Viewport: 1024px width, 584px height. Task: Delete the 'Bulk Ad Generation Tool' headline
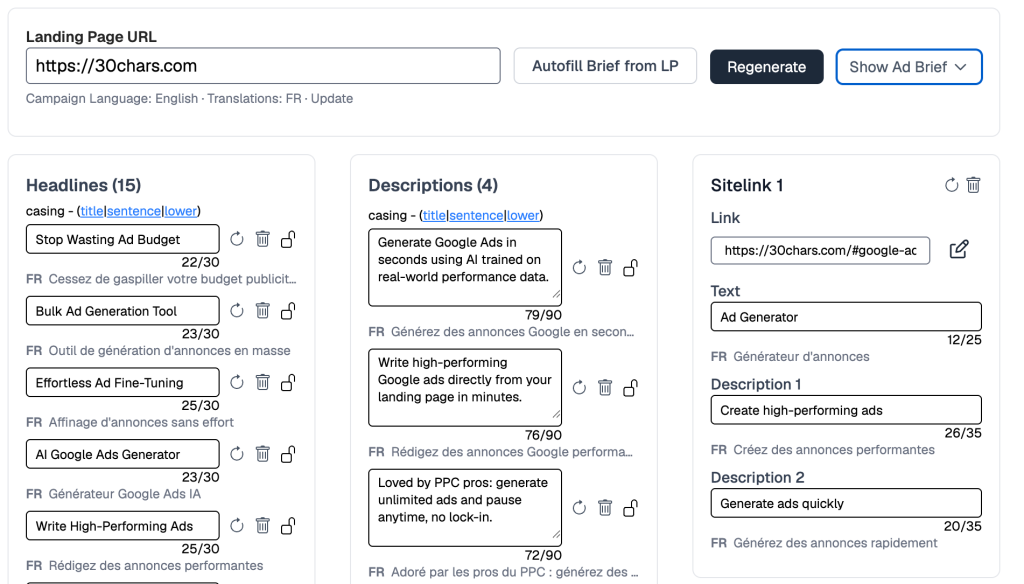click(263, 311)
